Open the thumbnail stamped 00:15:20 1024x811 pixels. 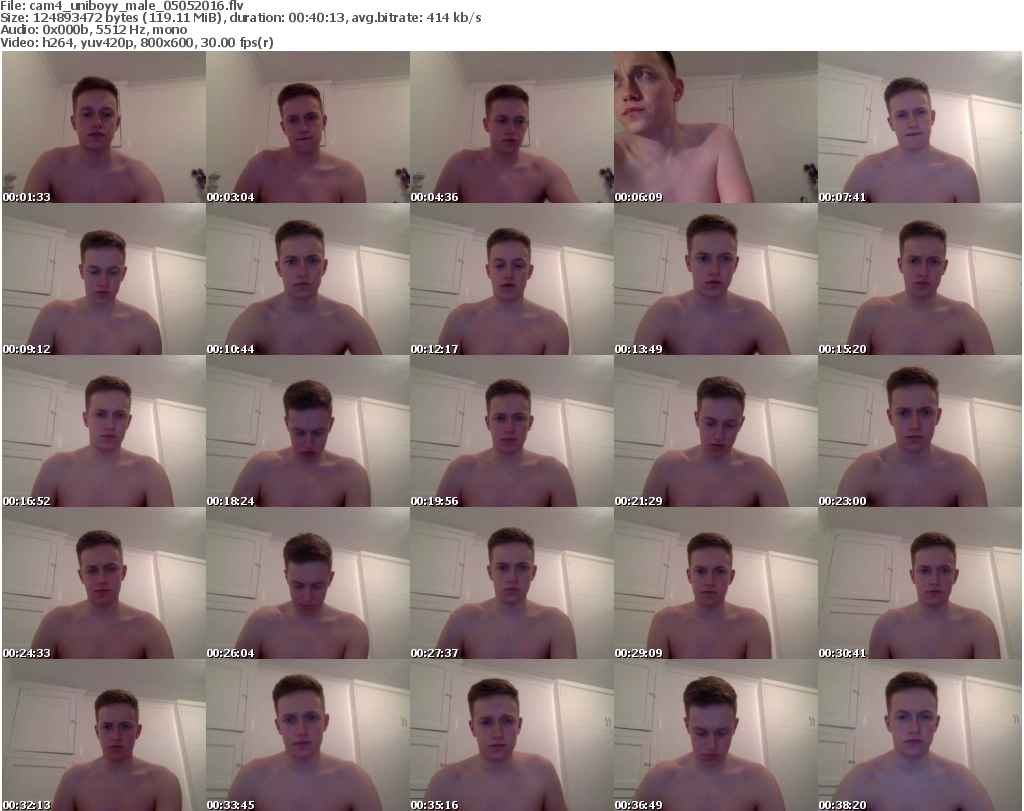(x=920, y=279)
